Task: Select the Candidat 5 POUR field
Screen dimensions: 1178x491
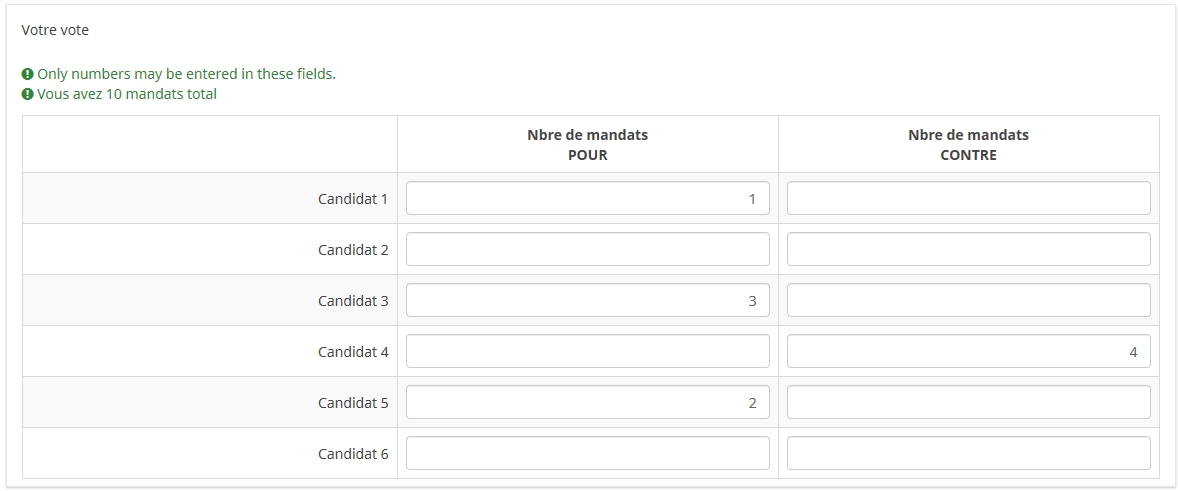Action: click(x=587, y=402)
